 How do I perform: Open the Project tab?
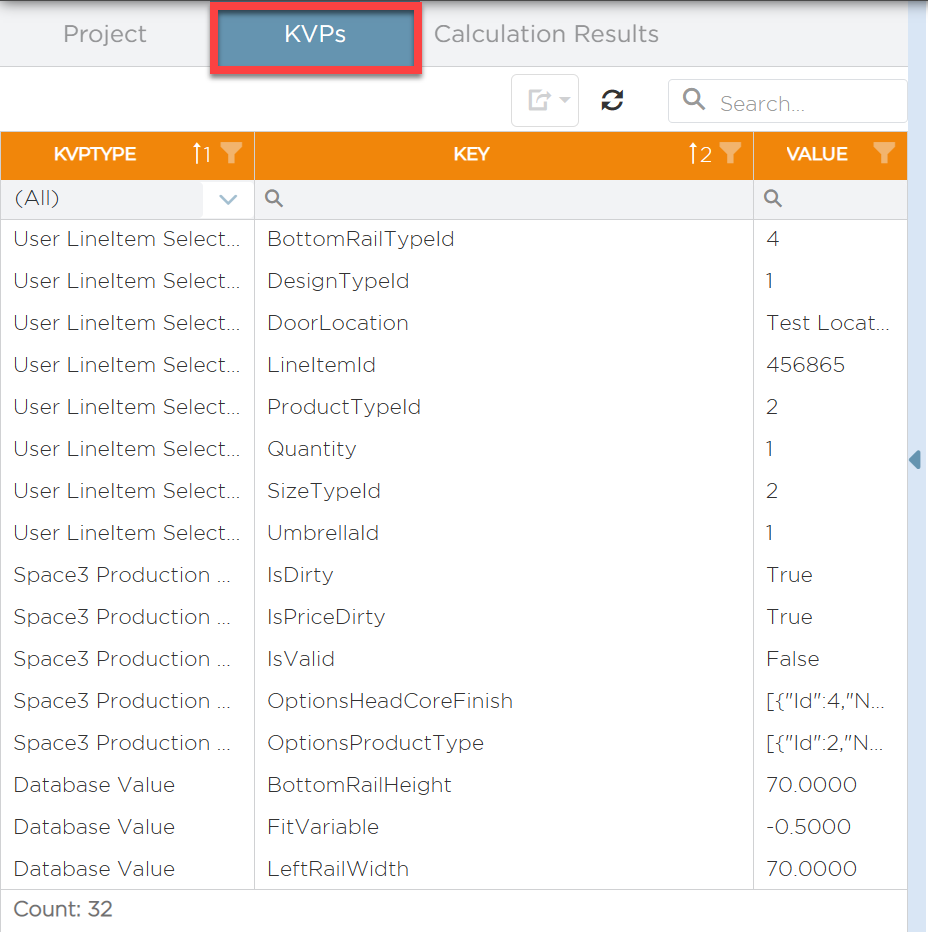(105, 34)
